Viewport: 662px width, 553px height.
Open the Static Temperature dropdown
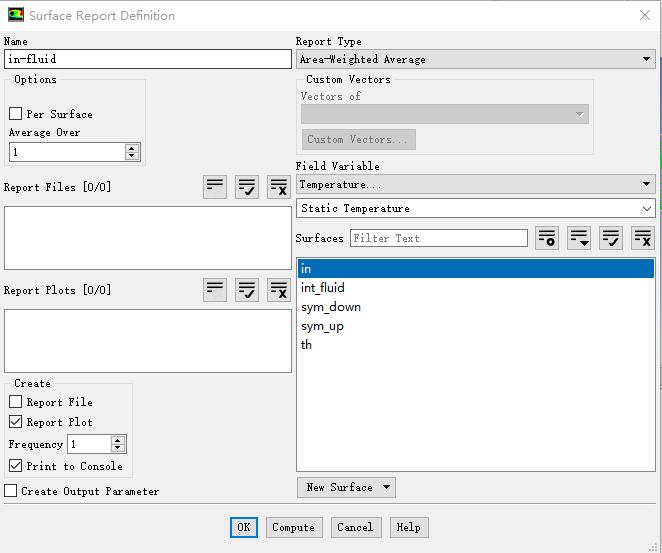coord(475,208)
